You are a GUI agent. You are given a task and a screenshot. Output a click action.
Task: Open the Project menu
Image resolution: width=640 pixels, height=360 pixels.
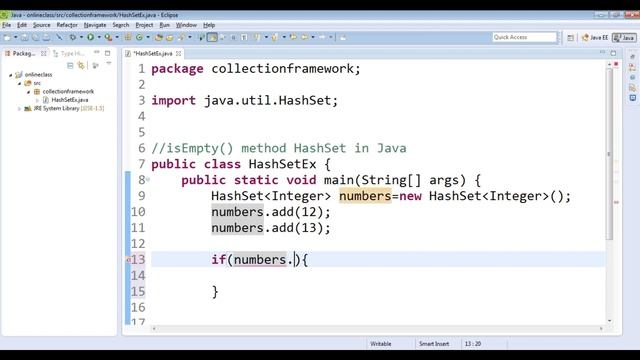click(144, 25)
